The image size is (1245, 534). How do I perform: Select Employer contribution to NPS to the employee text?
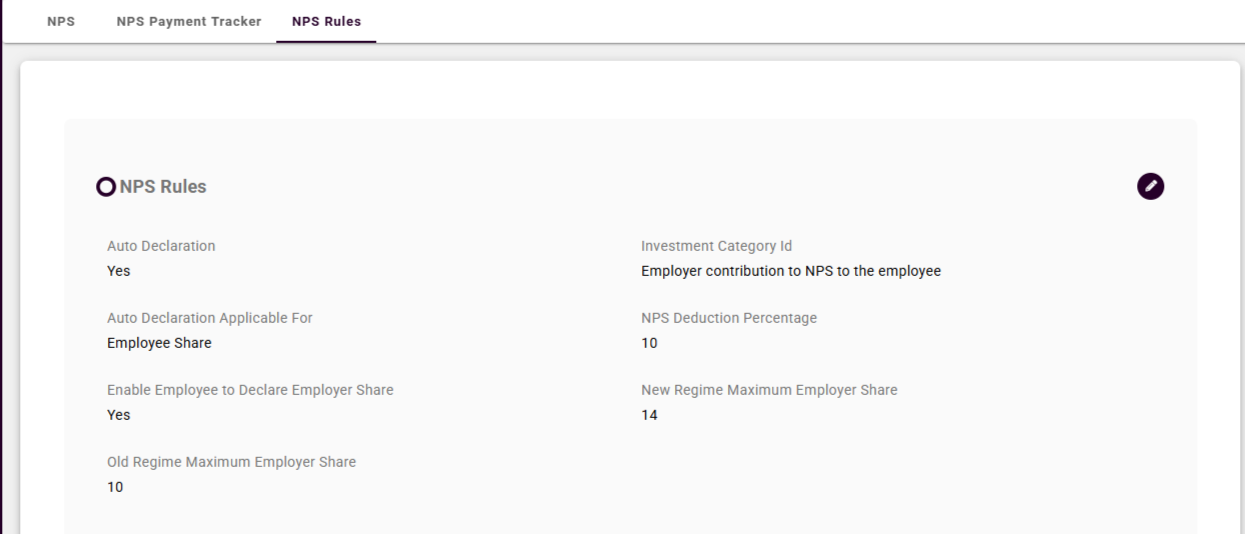coord(790,271)
